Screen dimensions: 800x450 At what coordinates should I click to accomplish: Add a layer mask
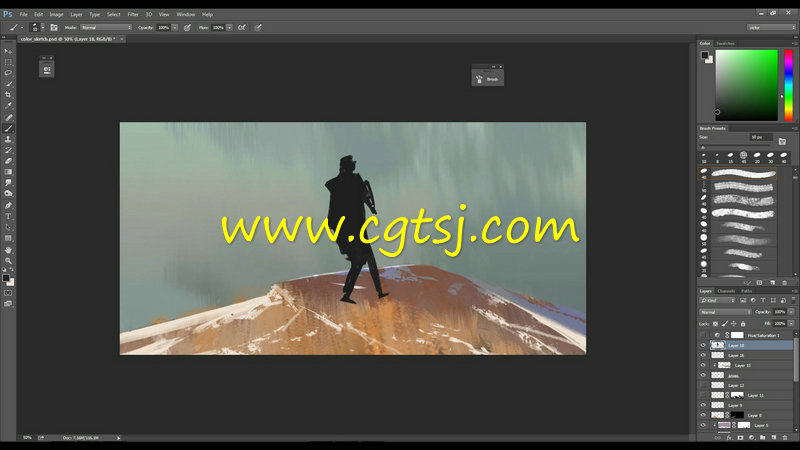pyautogui.click(x=740, y=438)
